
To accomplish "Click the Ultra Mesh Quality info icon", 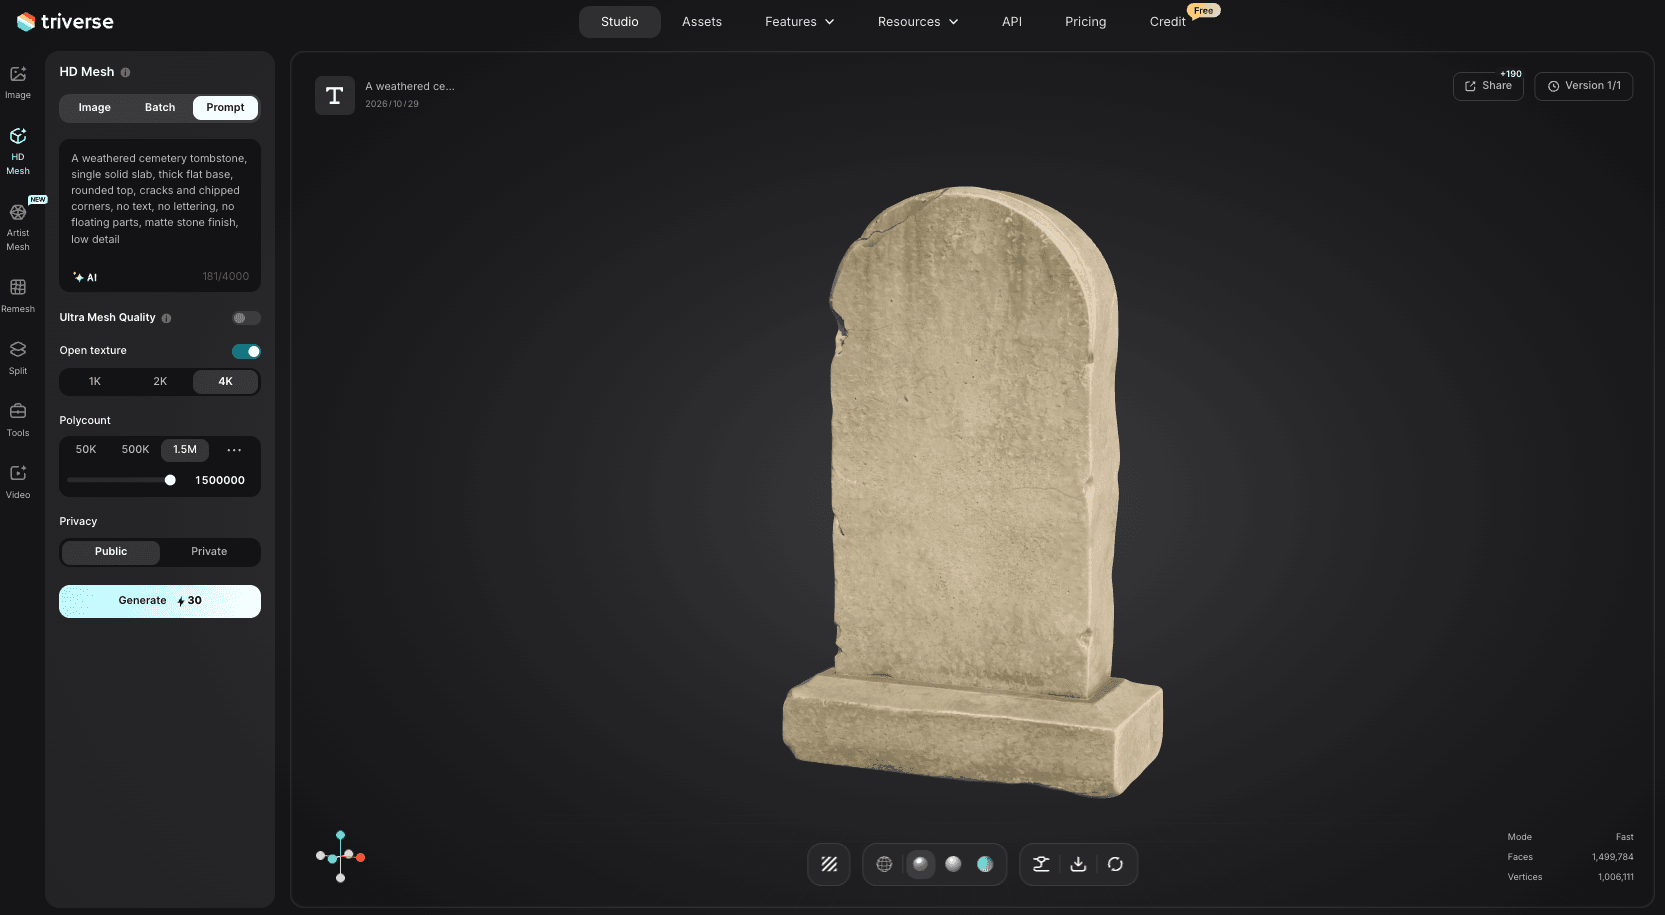I will tap(166, 318).
